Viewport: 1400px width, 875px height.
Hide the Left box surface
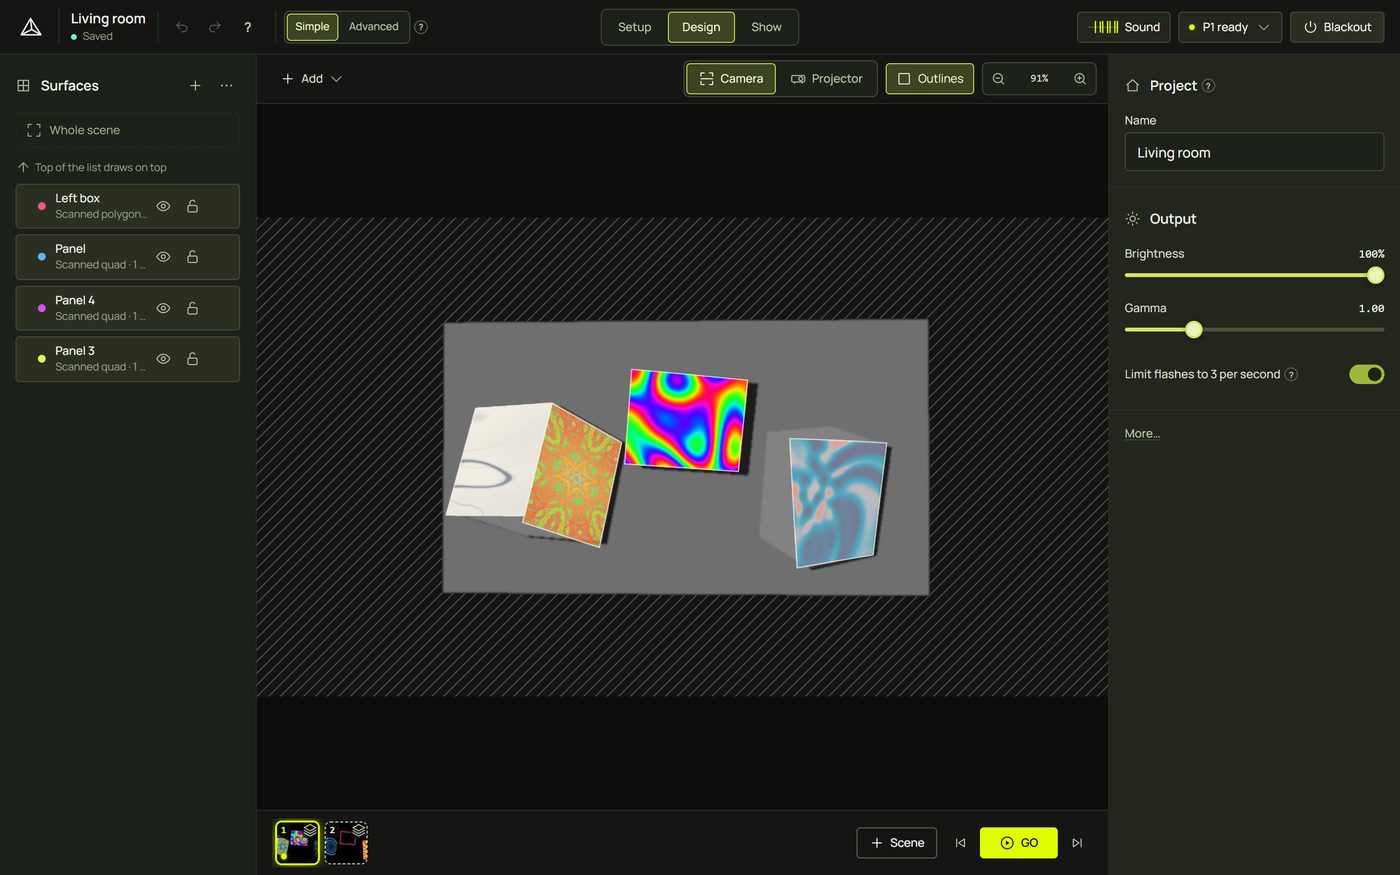[163, 206]
